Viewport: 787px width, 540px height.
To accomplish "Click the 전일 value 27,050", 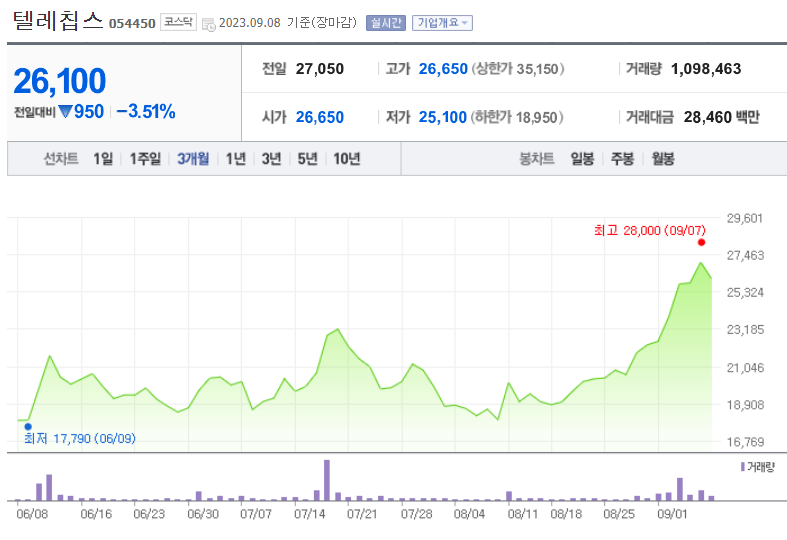I will click(320, 69).
